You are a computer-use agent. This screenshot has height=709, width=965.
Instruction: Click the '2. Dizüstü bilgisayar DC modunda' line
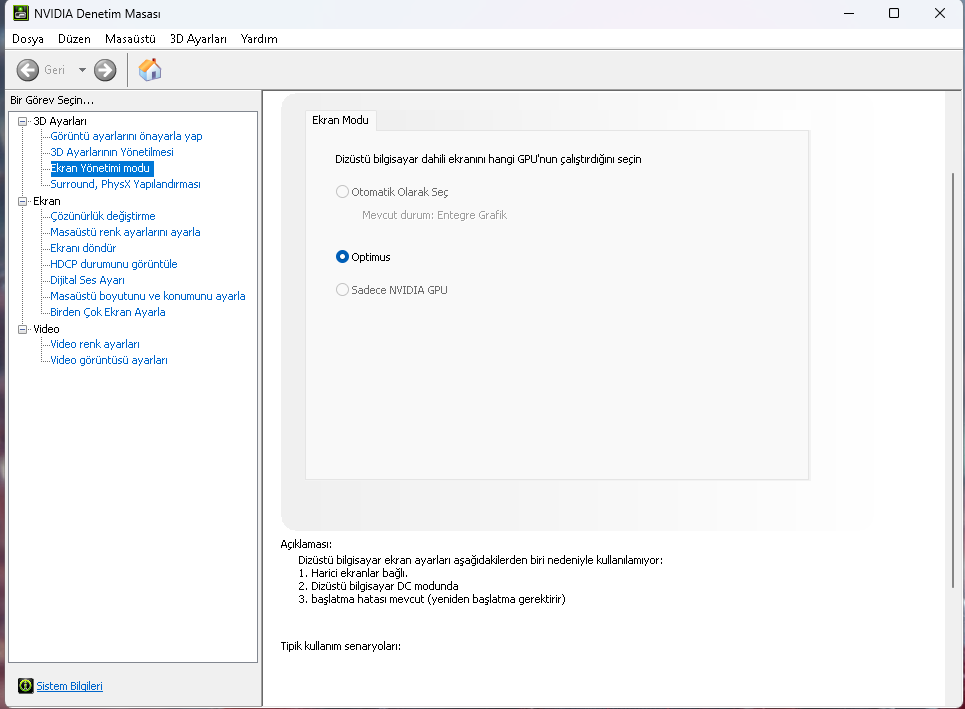coord(378,586)
